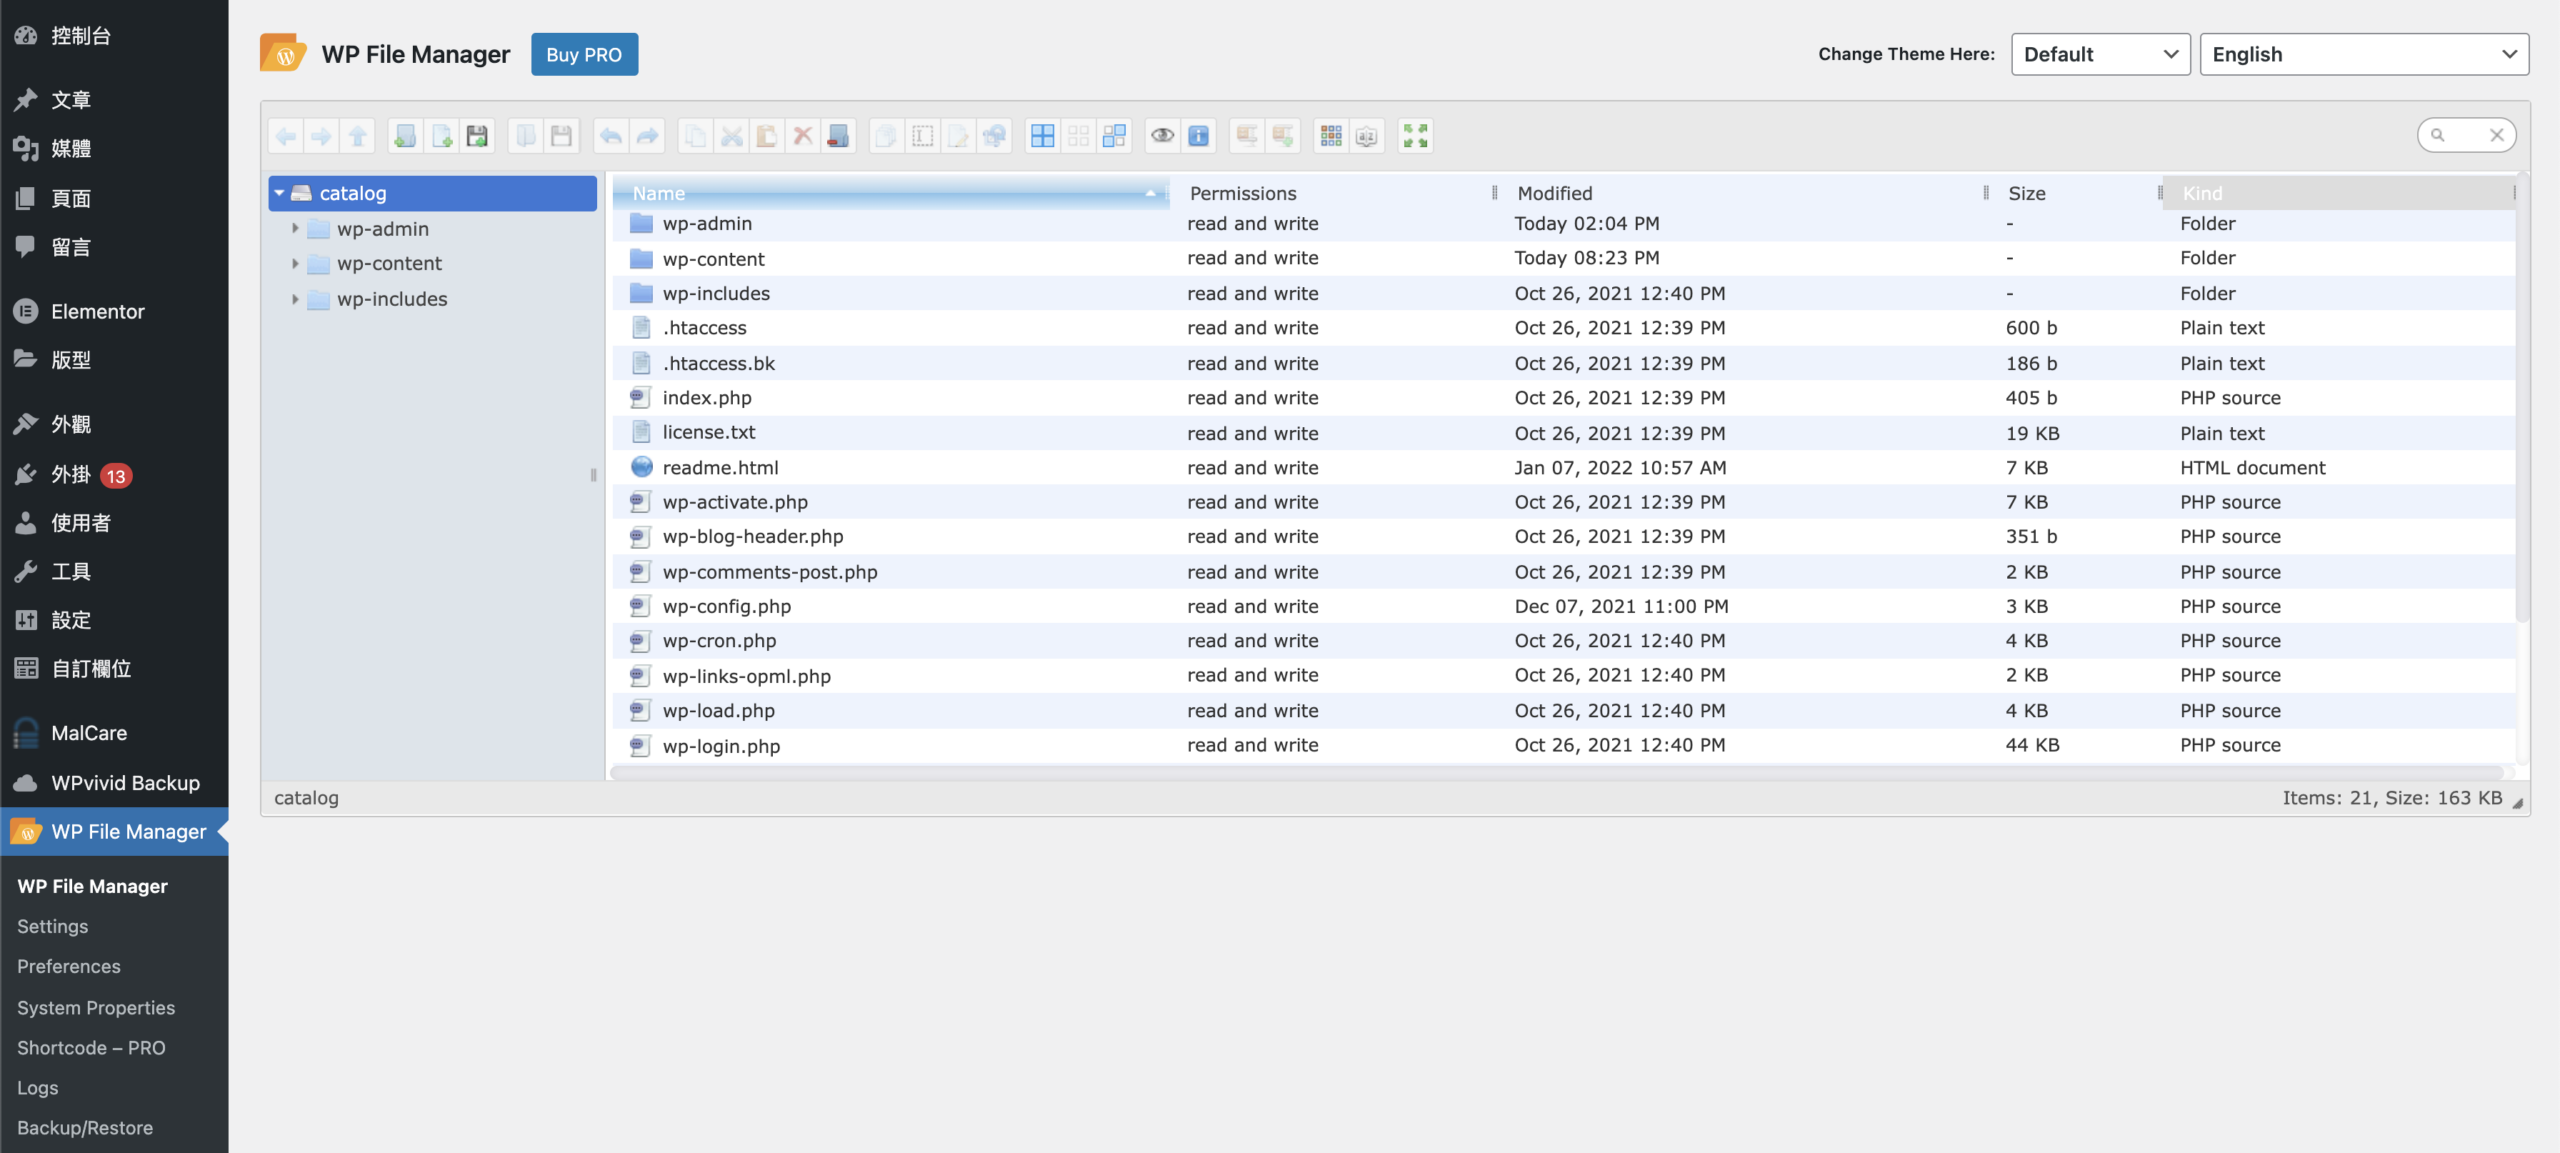The width and height of the screenshot is (2560, 1153).
Task: Open the Settings submenu item
Action: click(x=52, y=926)
